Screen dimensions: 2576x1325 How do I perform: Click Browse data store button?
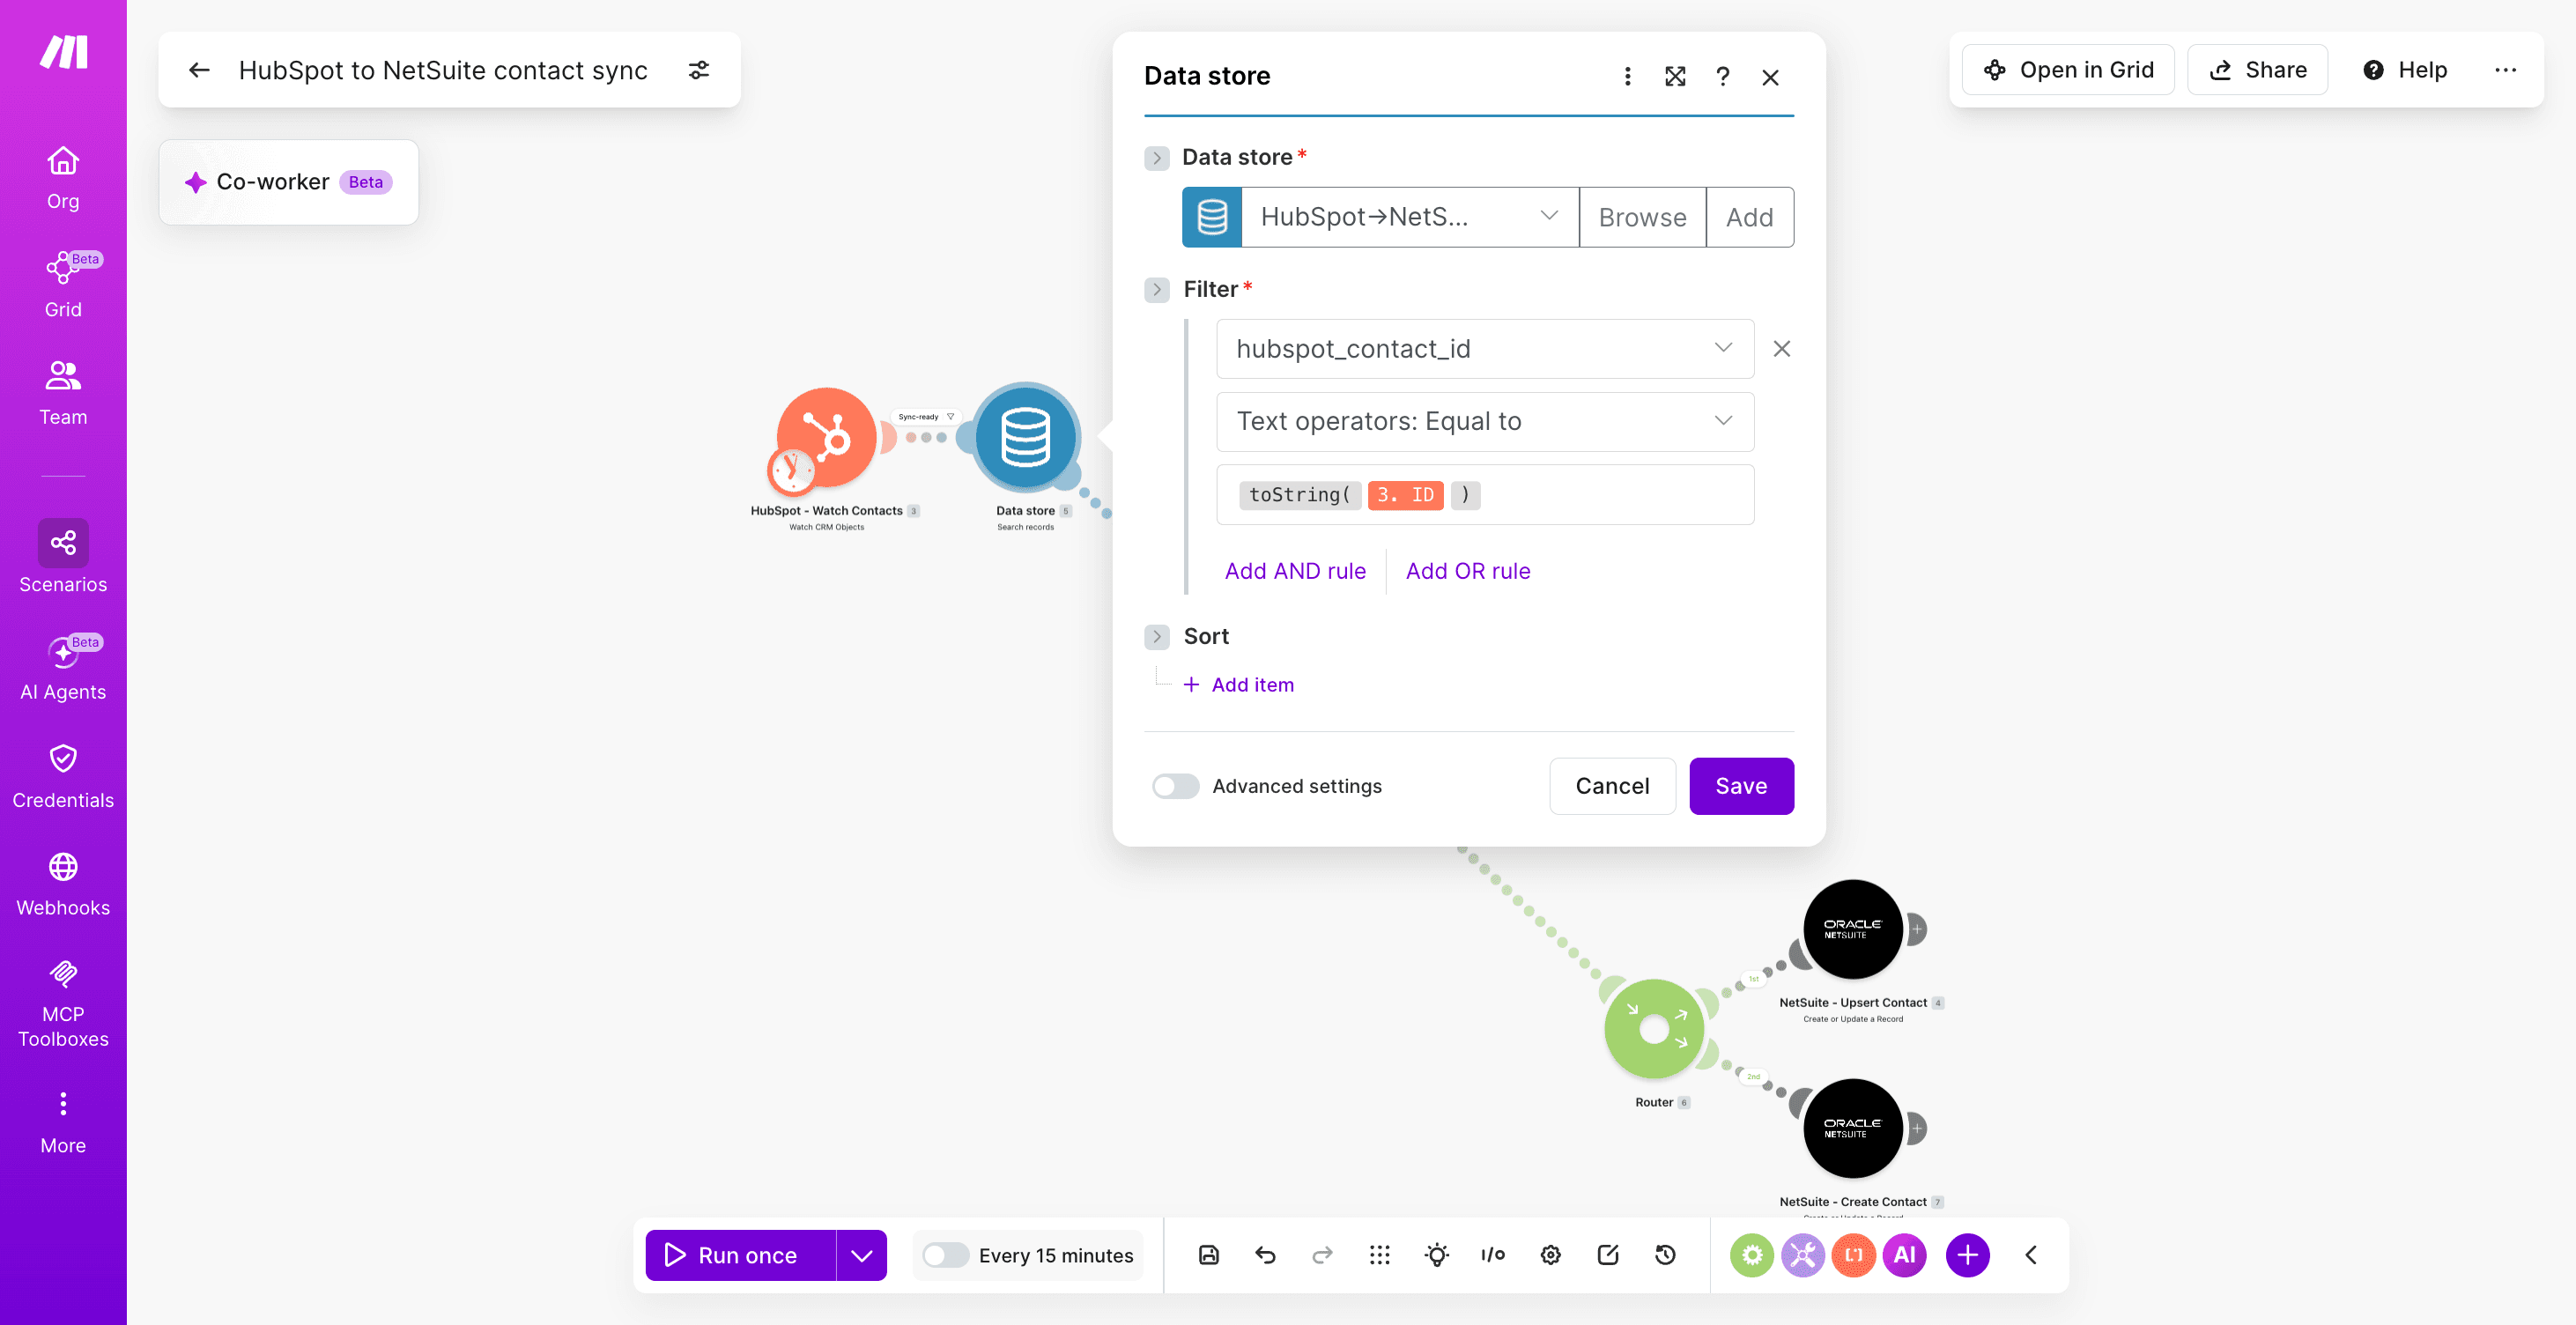(x=1642, y=217)
